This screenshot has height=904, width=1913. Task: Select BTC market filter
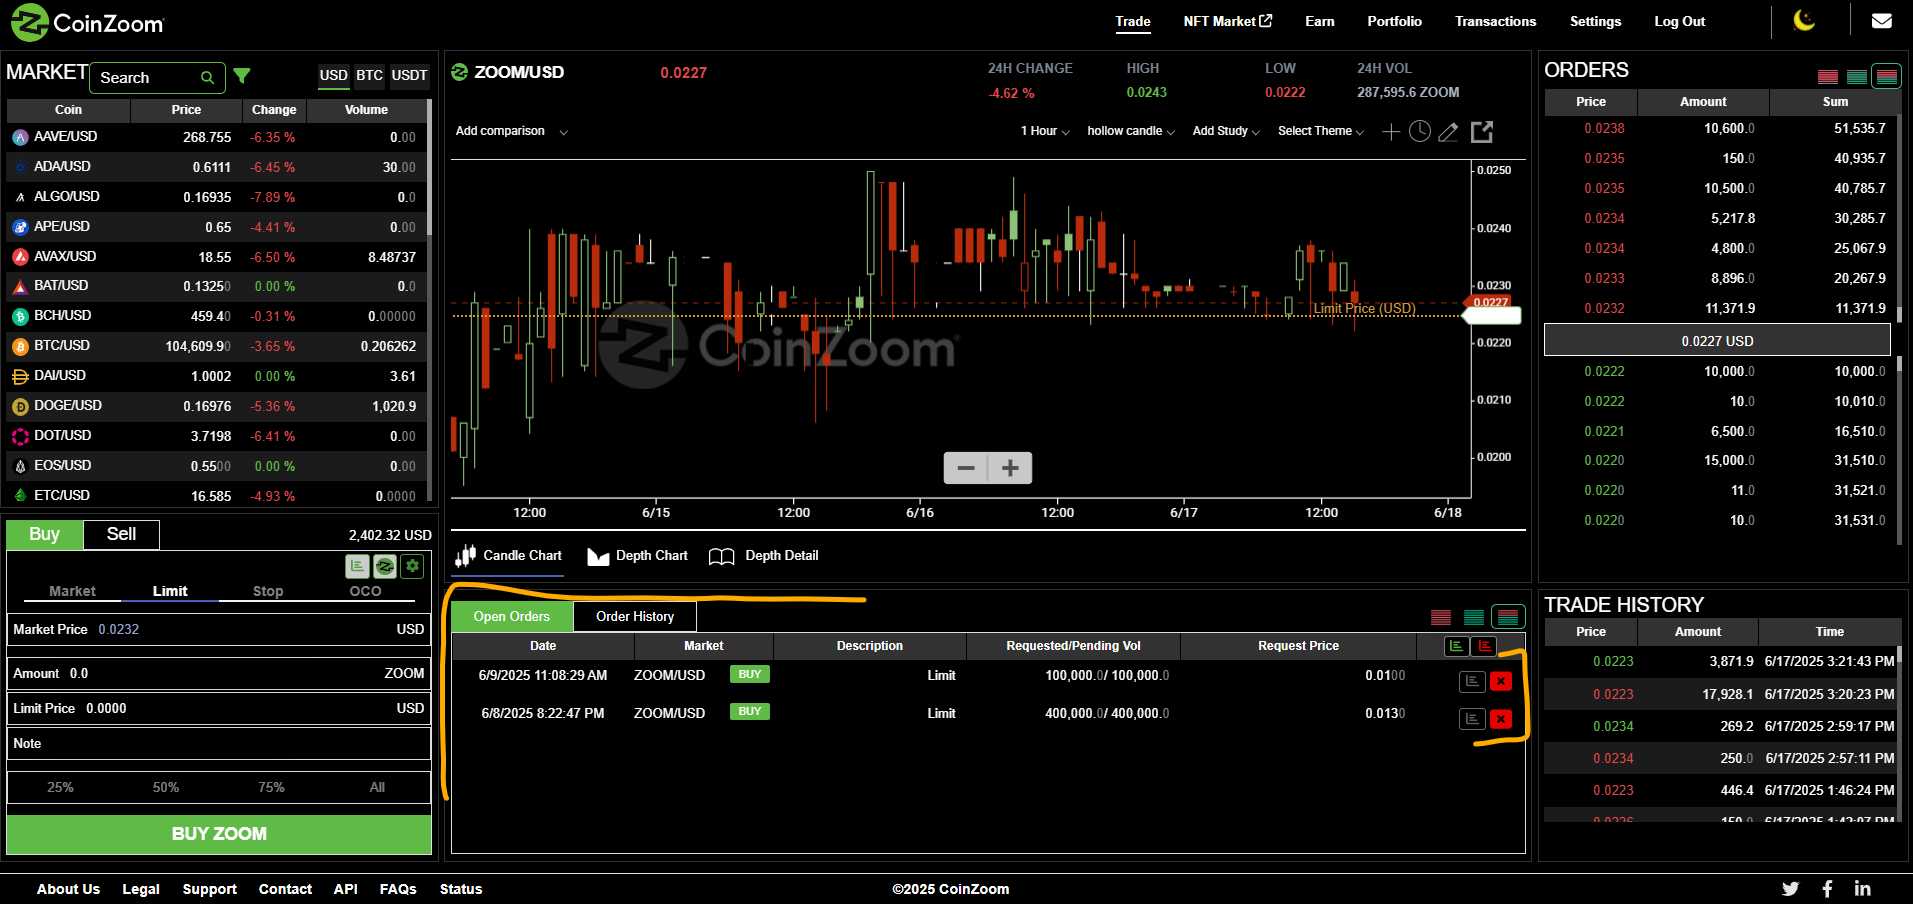click(370, 76)
